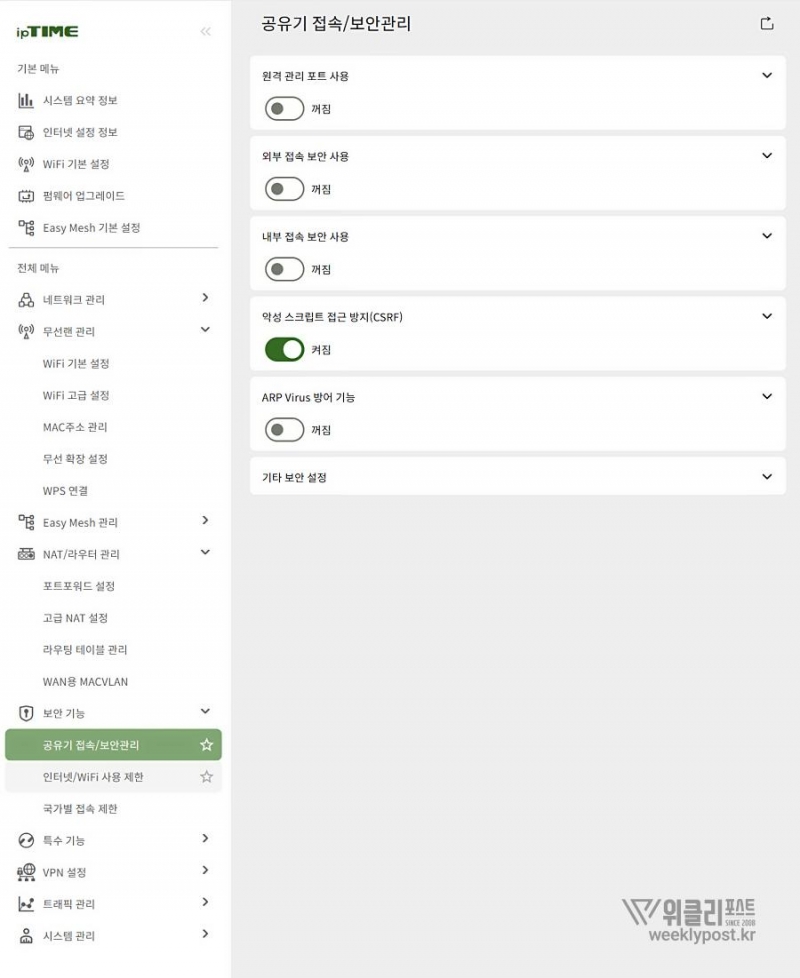Open 시스템 요약 정보 bar chart icon
Screen dimensions: 800x978
tap(27, 100)
